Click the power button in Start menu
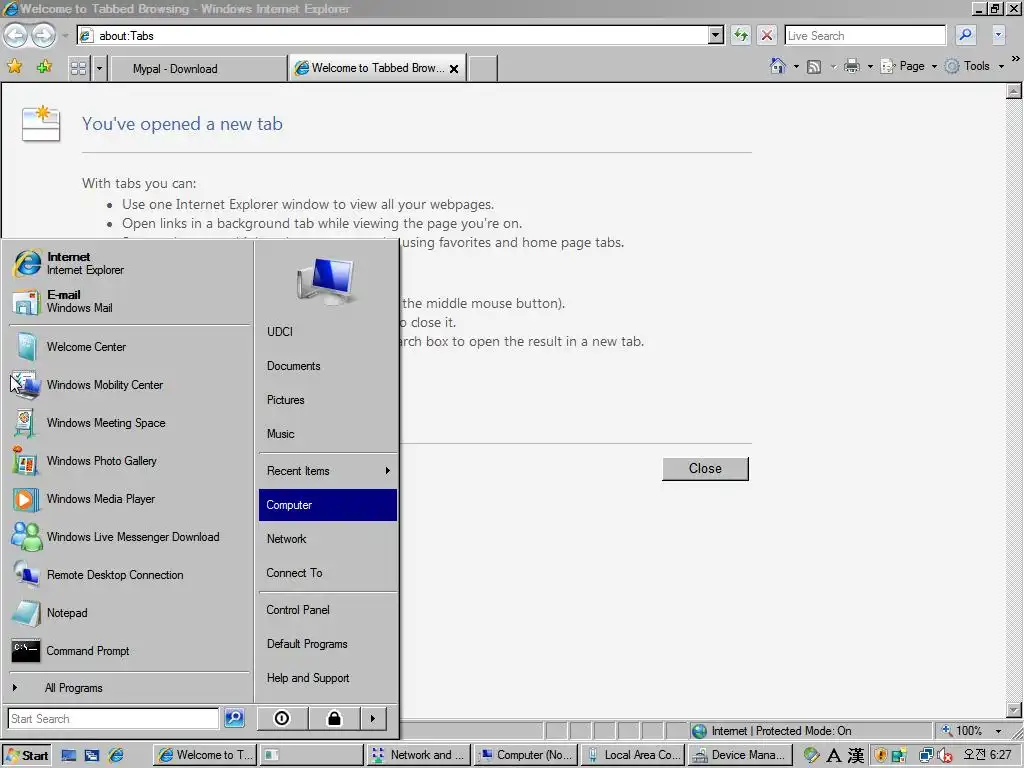Image resolution: width=1024 pixels, height=768 pixels. (x=282, y=718)
